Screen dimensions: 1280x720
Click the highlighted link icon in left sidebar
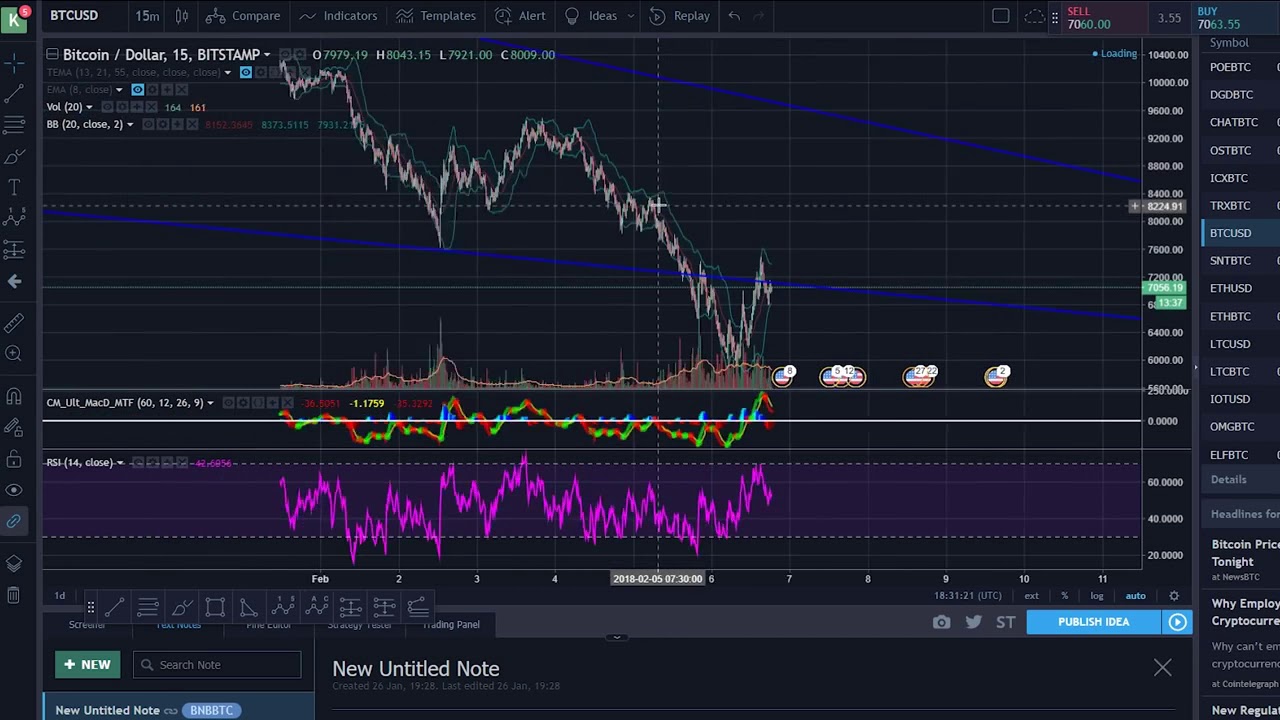coord(14,521)
